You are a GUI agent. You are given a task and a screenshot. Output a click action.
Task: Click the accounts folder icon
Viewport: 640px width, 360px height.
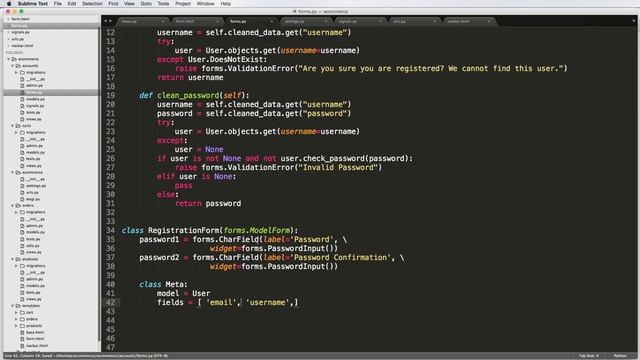click(18, 66)
